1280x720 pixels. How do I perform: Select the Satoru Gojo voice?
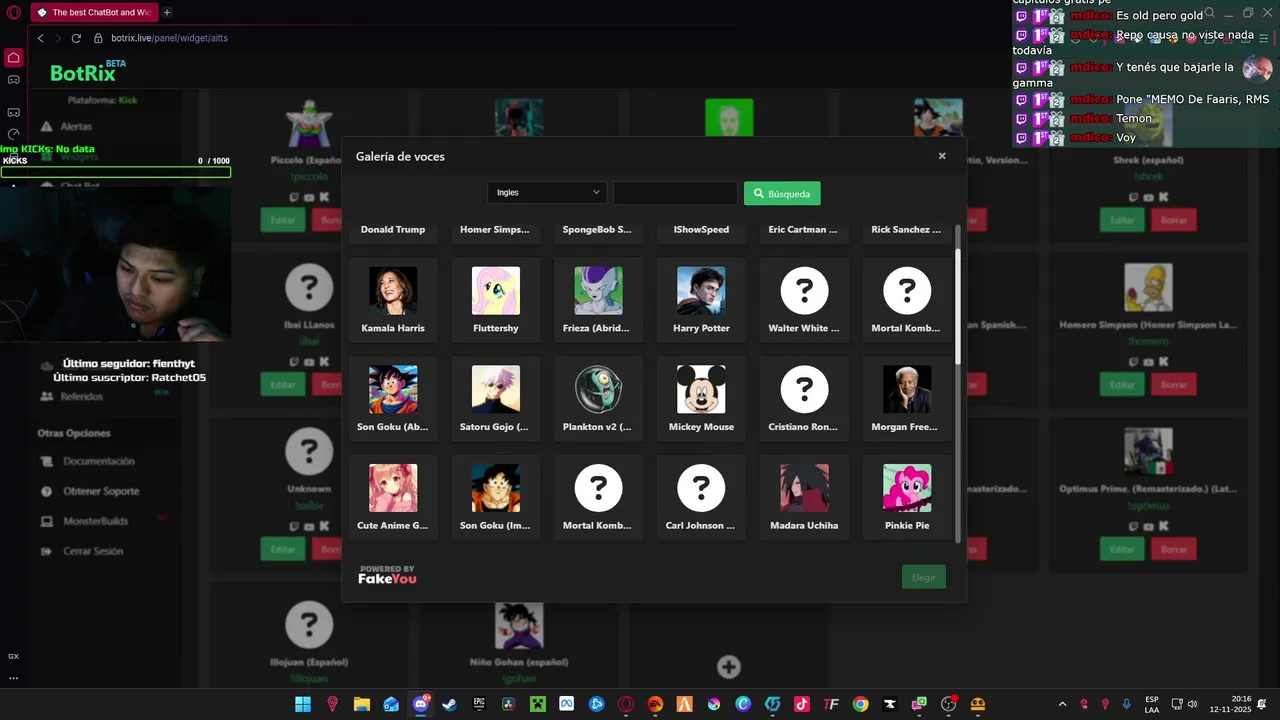click(x=496, y=399)
